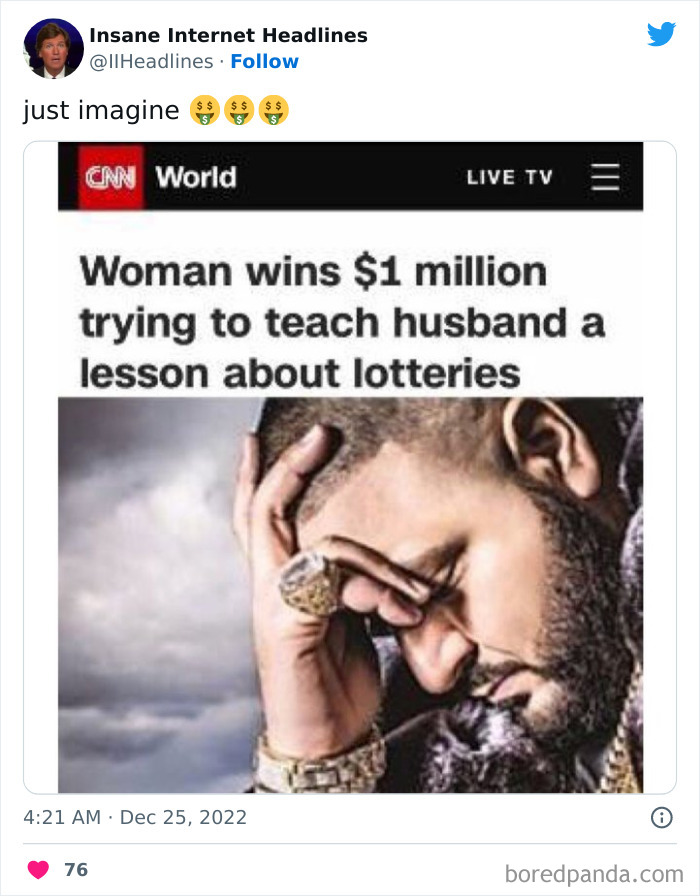
Task: Open the tweet info circle icon
Action: point(662,817)
